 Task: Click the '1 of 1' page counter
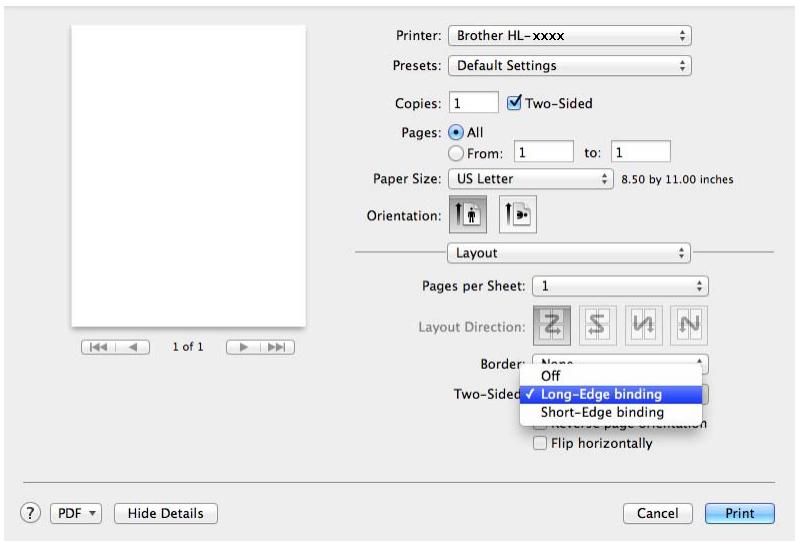point(188,347)
